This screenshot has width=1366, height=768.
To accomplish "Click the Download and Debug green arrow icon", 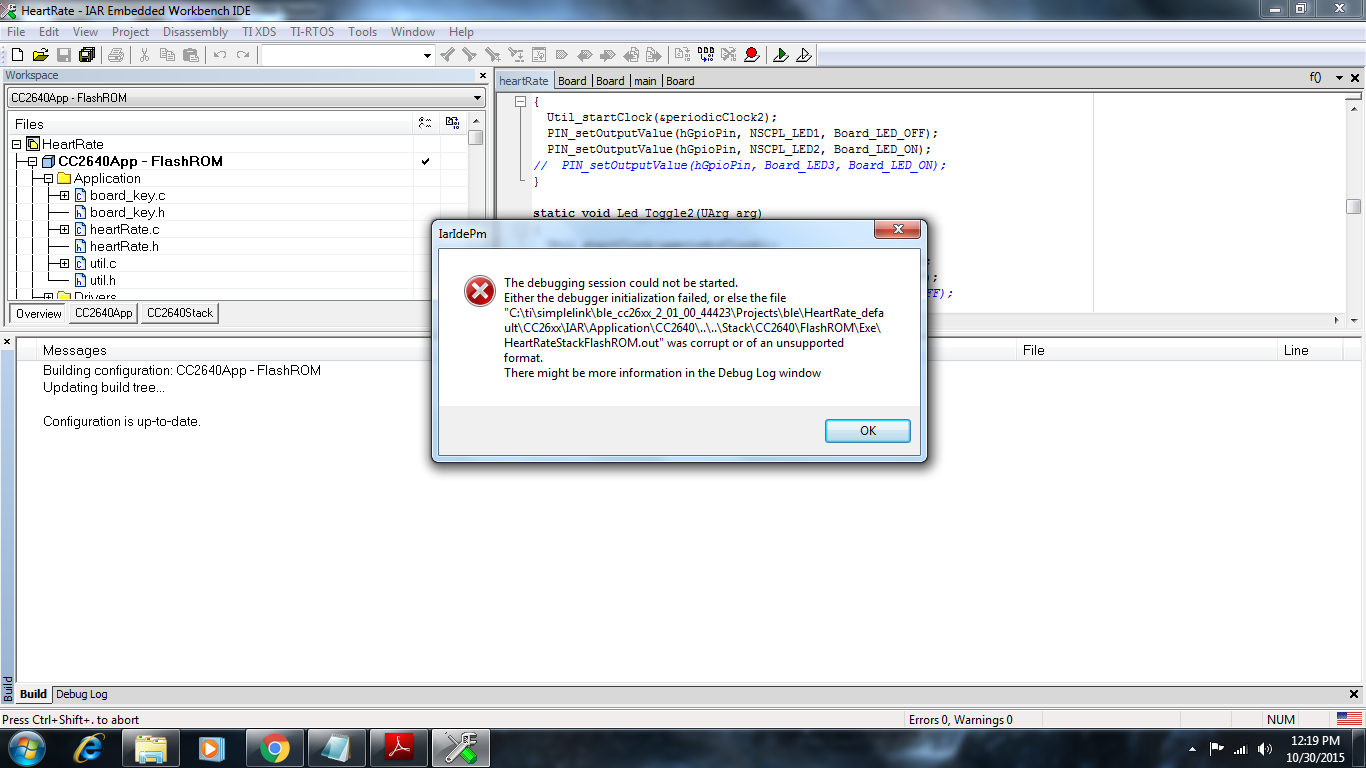I will tap(780, 55).
